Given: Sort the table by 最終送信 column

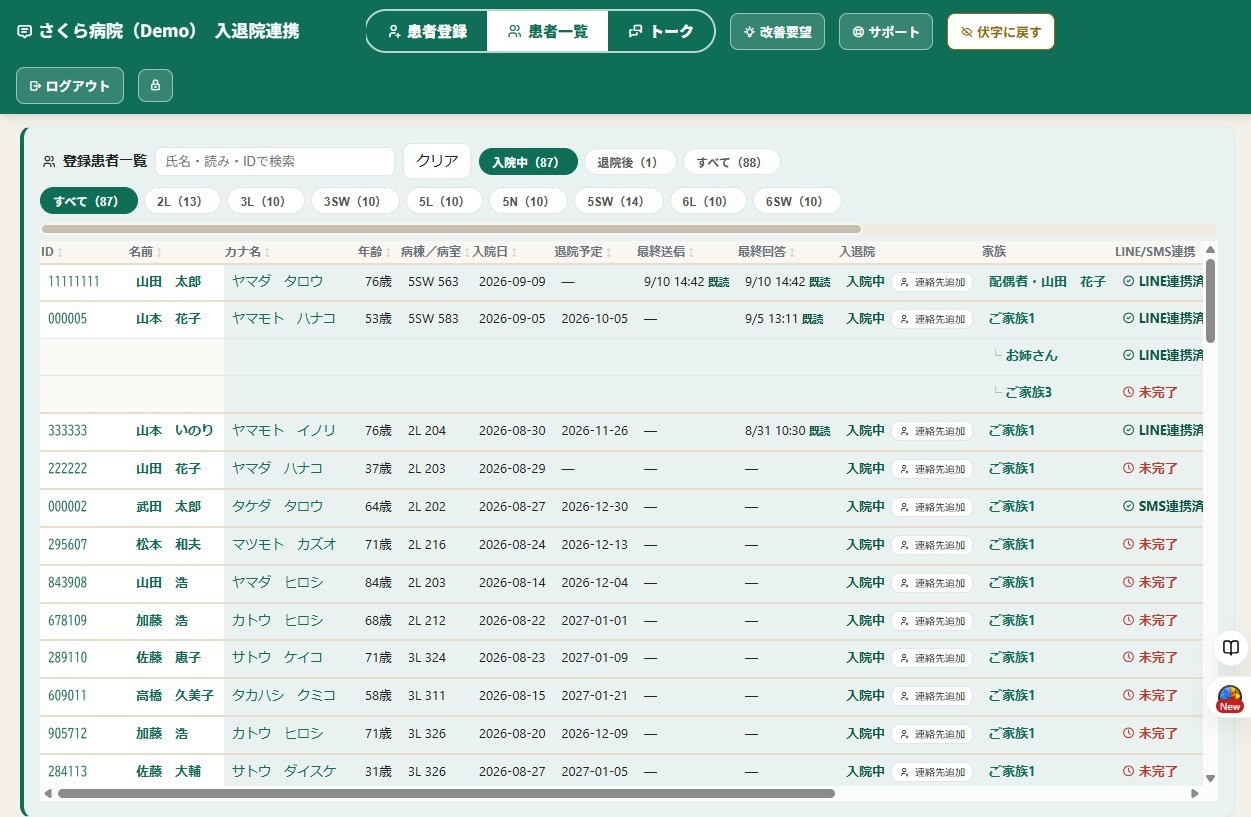Looking at the screenshot, I should click(x=665, y=252).
